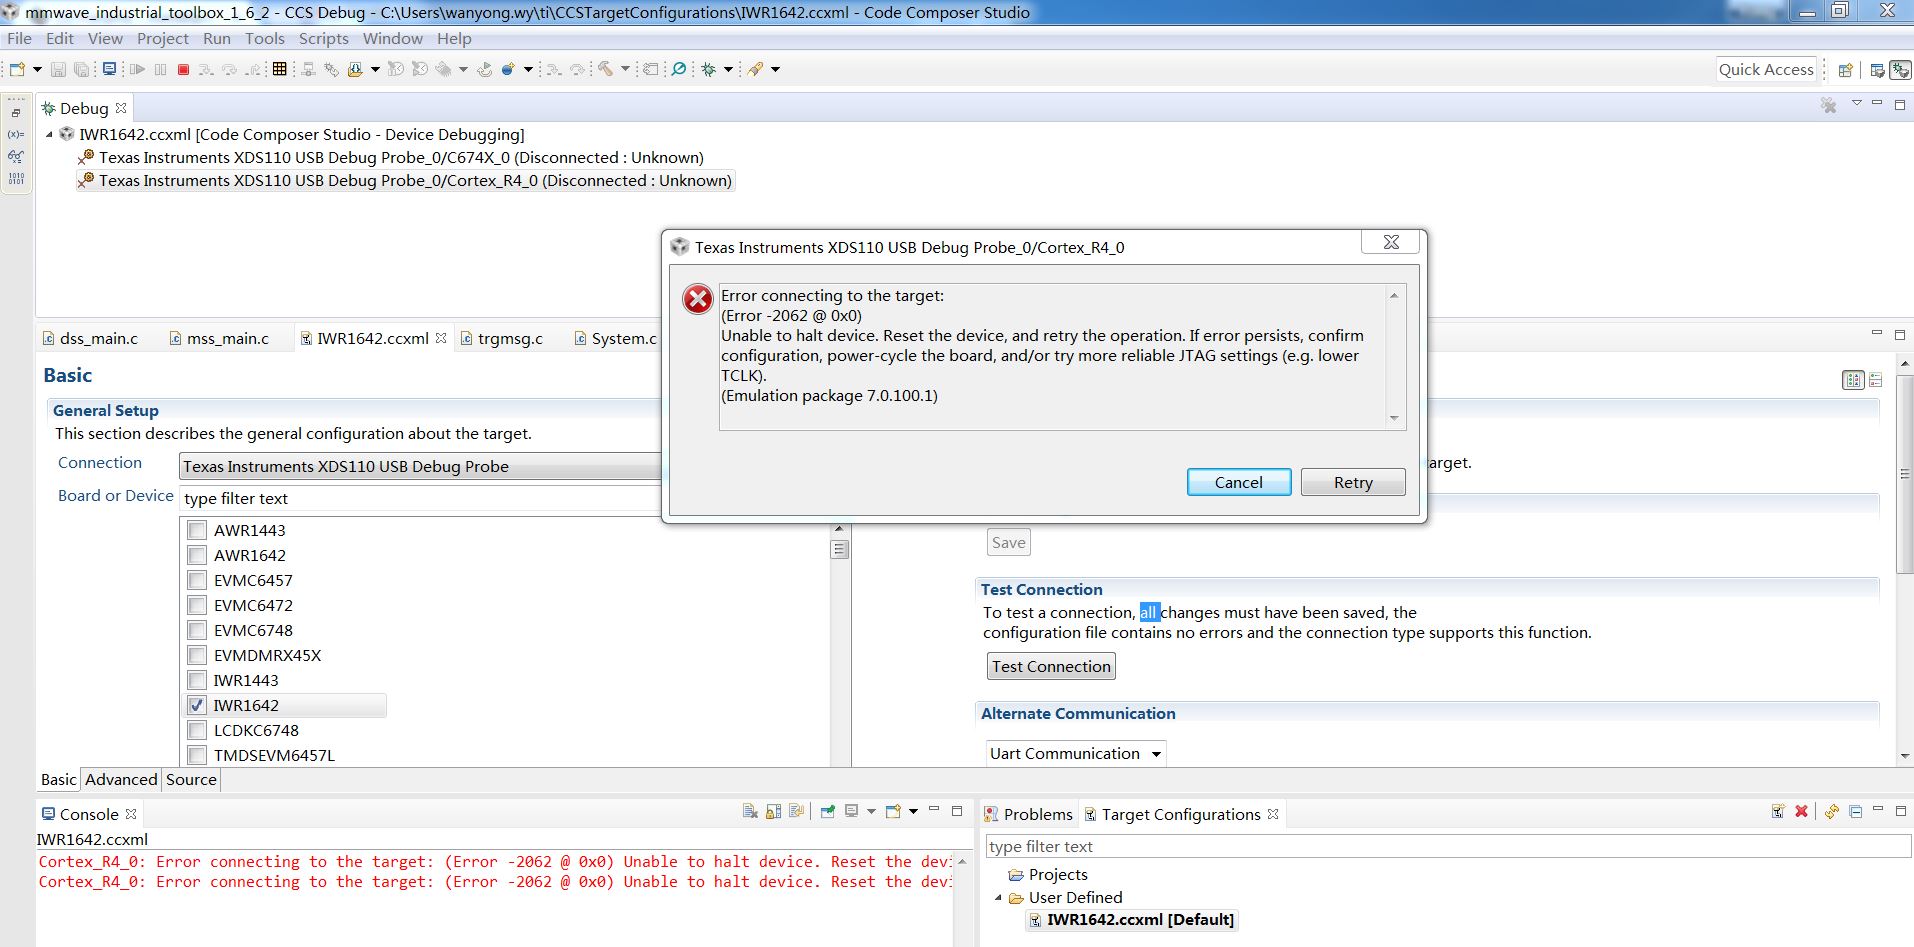
Task: Click the Collapse All icon in Target Configurations
Action: 1855,811
